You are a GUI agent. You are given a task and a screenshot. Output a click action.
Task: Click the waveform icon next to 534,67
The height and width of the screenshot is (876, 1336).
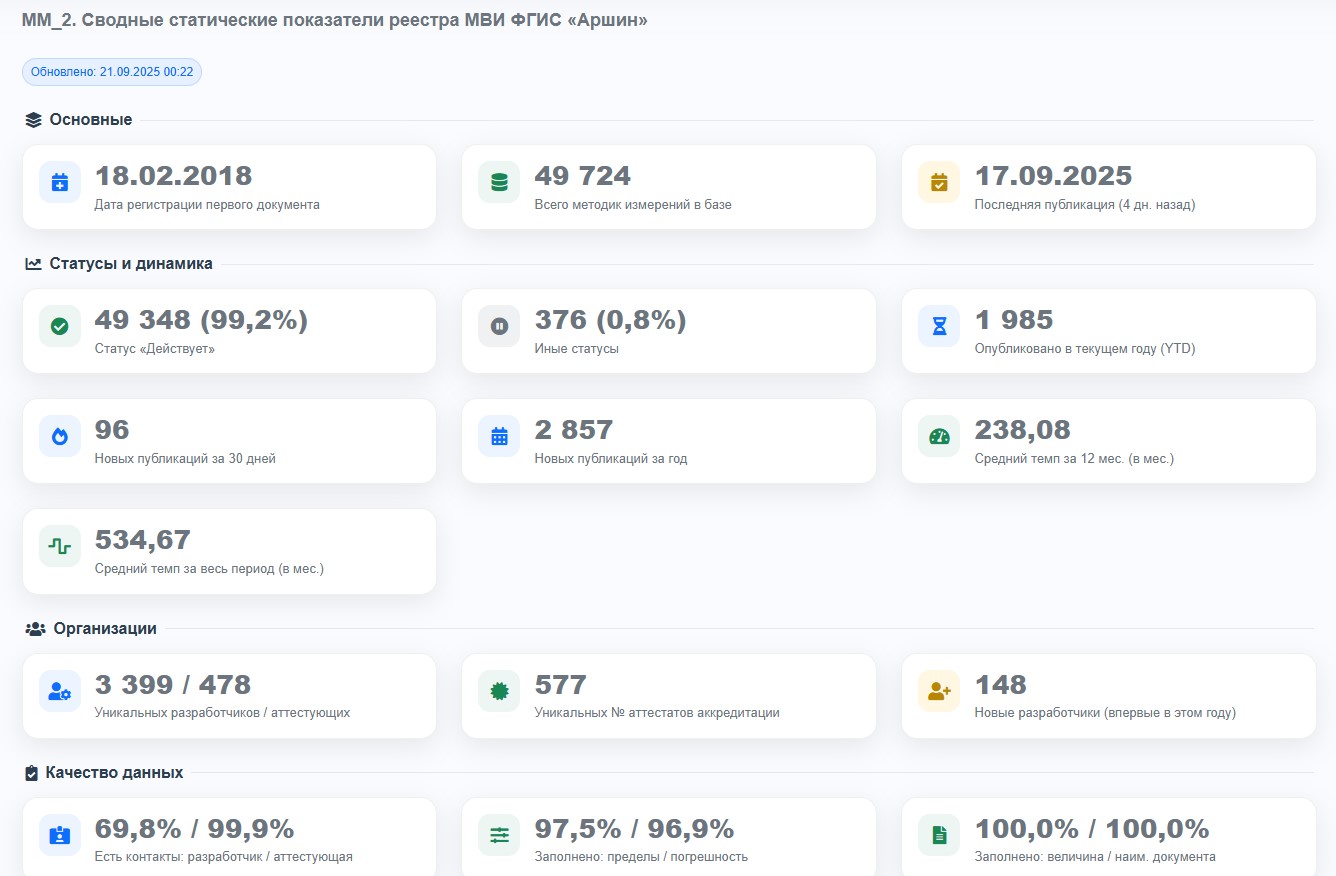click(60, 547)
